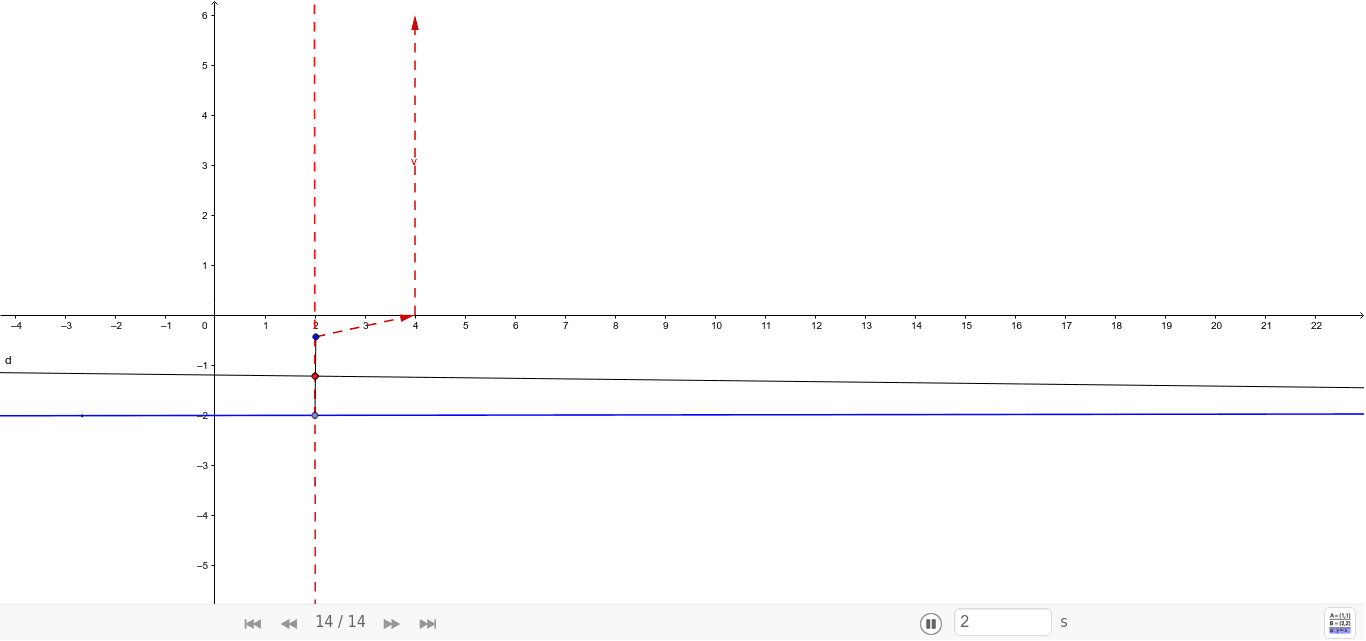Image resolution: width=1366 pixels, height=641 pixels.
Task: Click the arrowhead at top of vector v
Action: (x=415, y=23)
